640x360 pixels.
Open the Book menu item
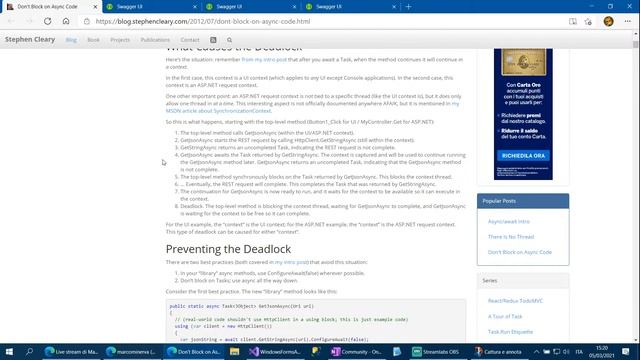(93, 40)
